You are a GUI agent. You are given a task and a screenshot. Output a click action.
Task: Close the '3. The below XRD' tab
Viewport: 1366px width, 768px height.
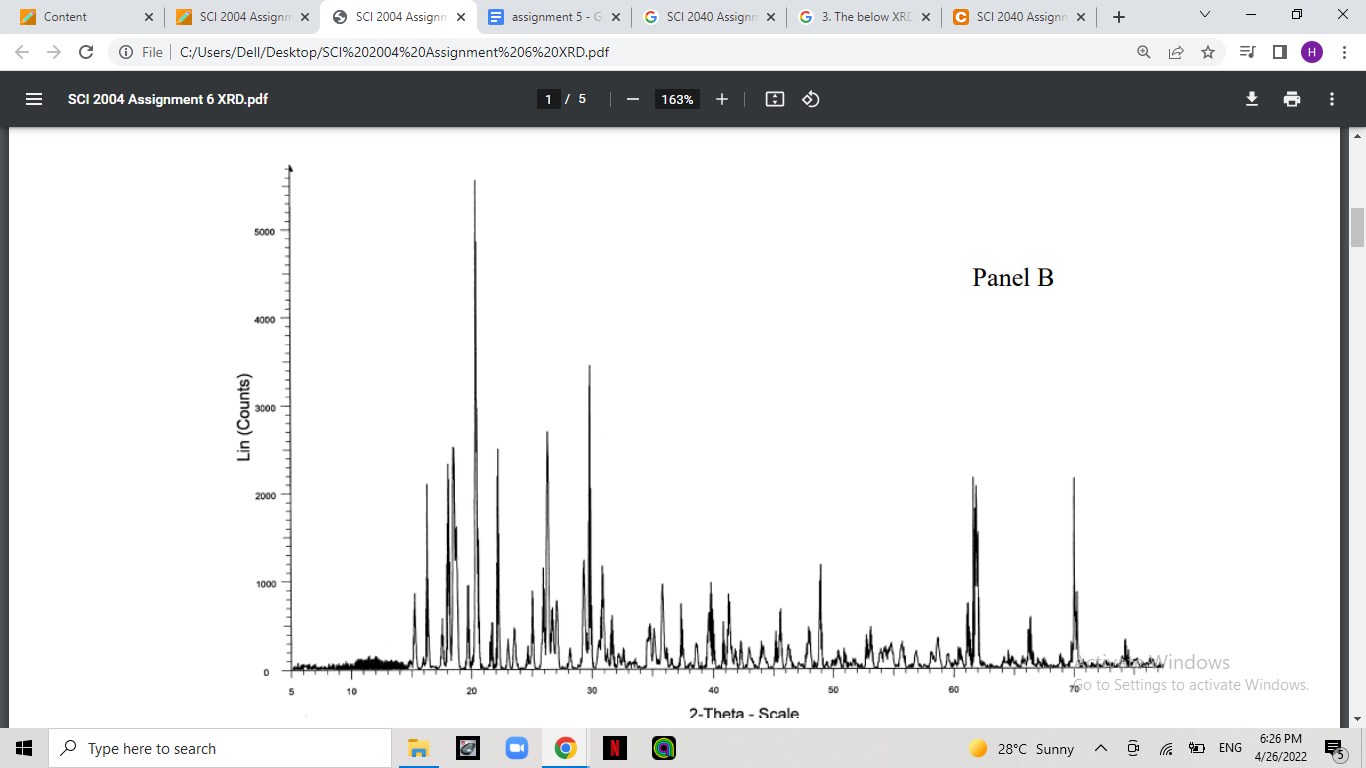coord(925,17)
